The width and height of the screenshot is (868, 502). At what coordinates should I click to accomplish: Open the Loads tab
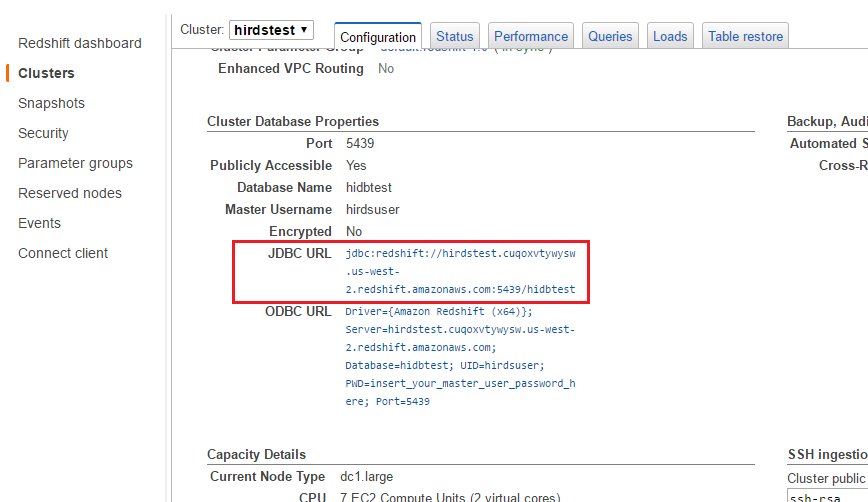pyautogui.click(x=670, y=37)
